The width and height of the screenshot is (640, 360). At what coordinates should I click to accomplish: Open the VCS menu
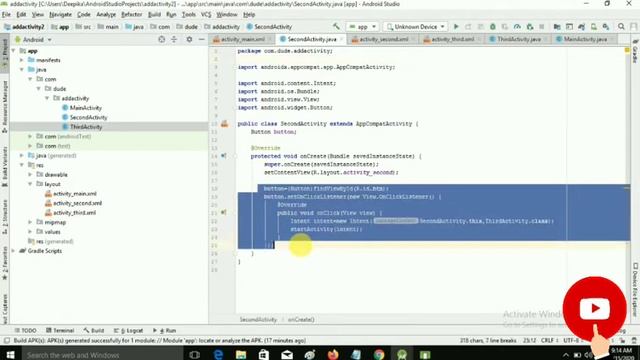(206, 14)
